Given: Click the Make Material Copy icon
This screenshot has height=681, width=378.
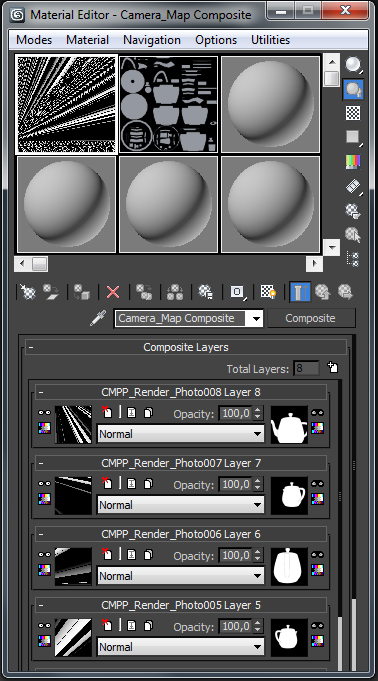Looking at the screenshot, I should (x=144, y=291).
